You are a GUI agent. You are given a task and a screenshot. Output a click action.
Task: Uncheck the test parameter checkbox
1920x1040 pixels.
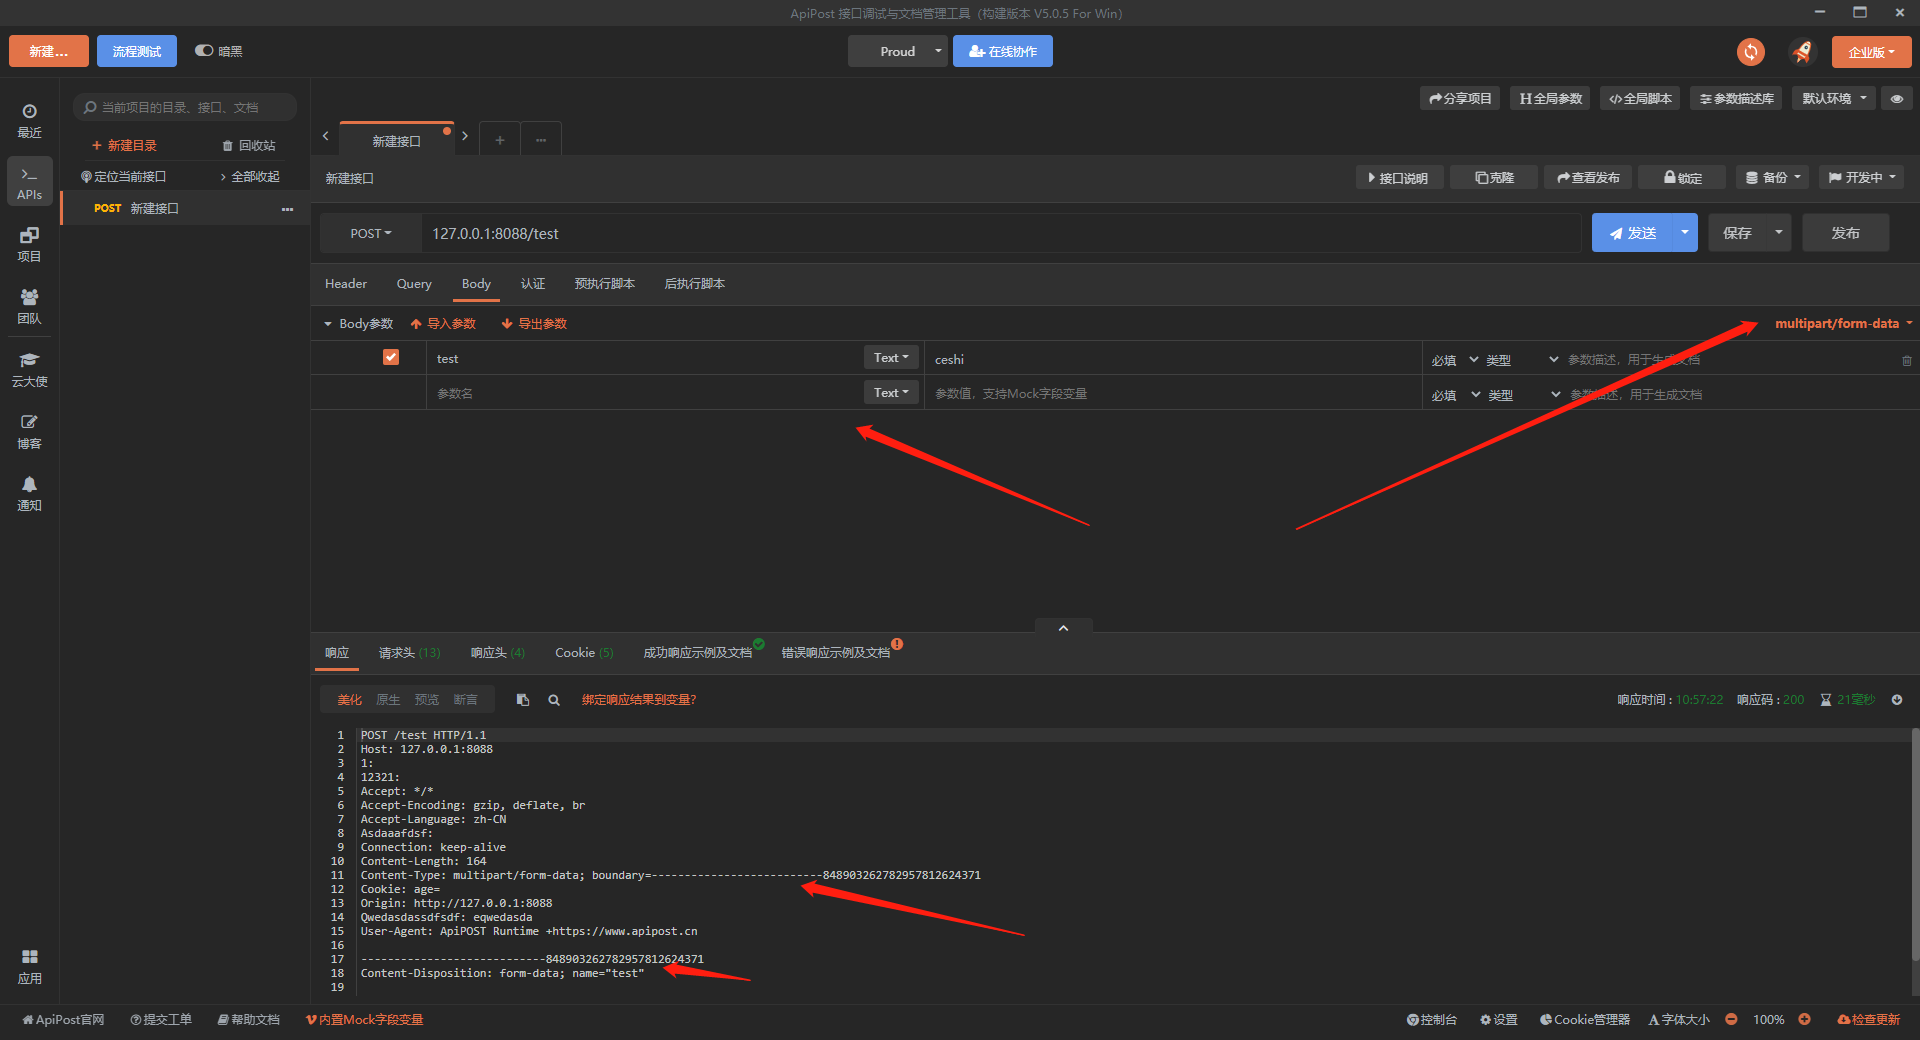(391, 357)
